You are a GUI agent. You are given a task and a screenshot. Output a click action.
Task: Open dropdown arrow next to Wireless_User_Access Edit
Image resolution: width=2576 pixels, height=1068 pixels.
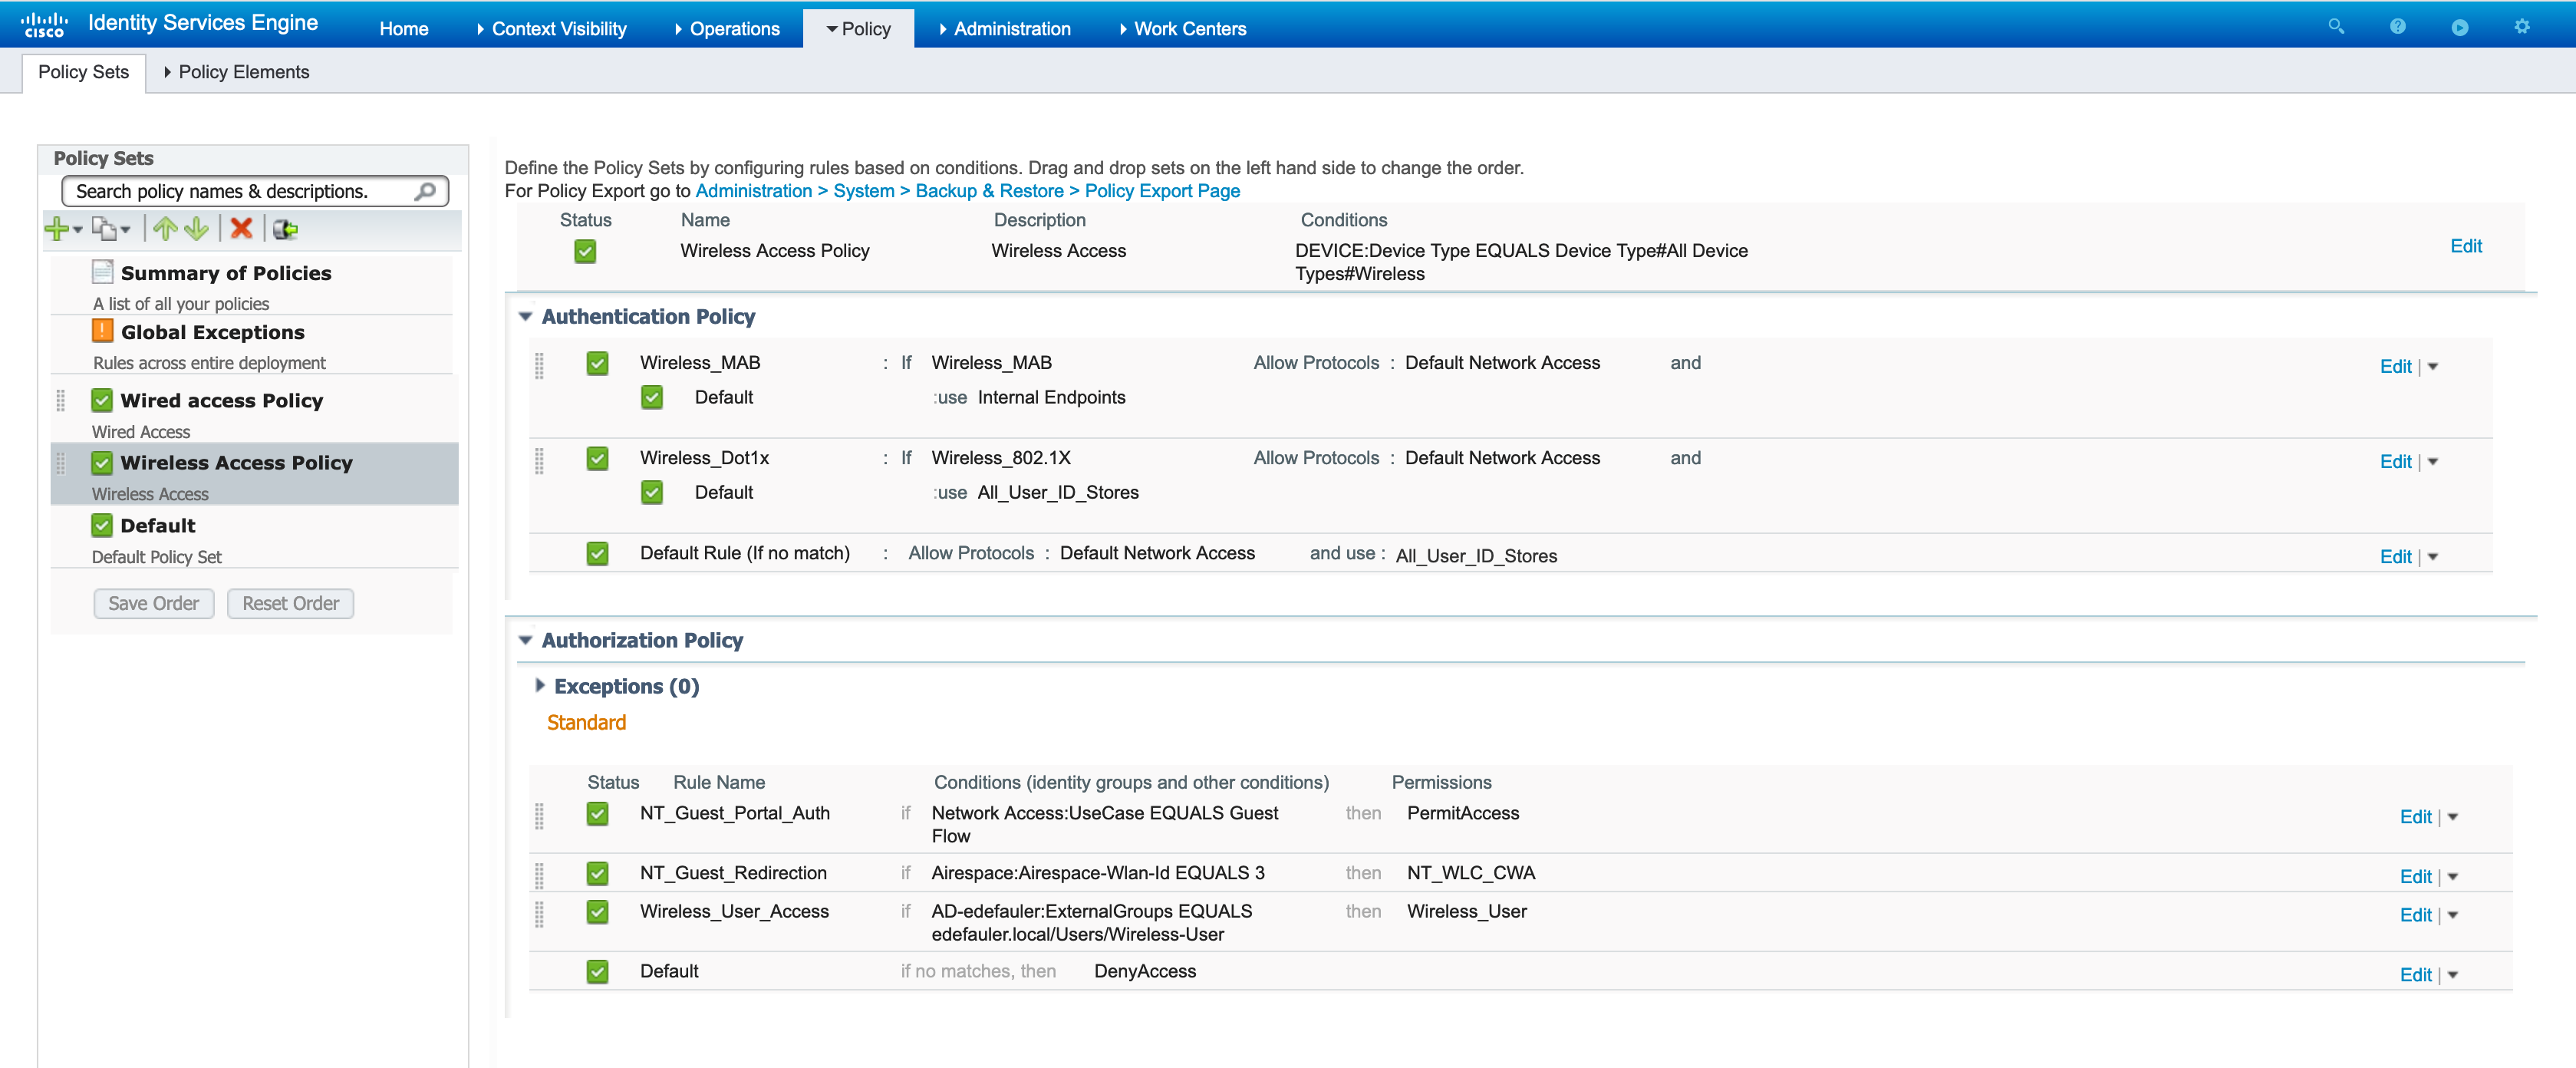(2453, 915)
